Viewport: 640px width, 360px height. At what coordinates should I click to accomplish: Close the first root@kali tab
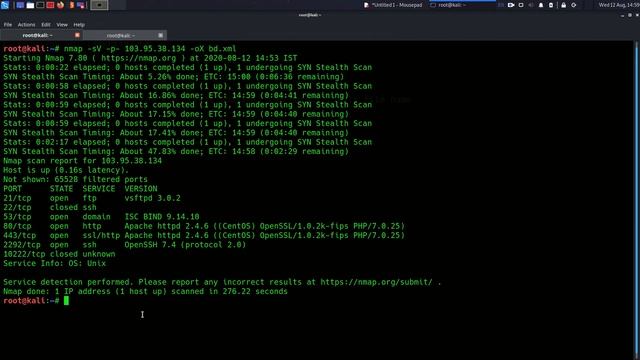[77, 36]
